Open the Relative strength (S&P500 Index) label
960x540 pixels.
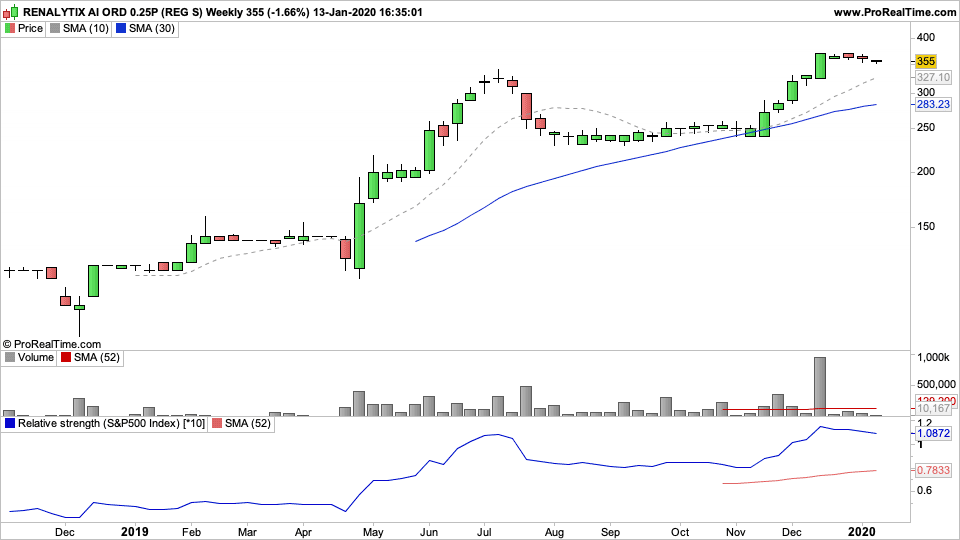[111, 423]
